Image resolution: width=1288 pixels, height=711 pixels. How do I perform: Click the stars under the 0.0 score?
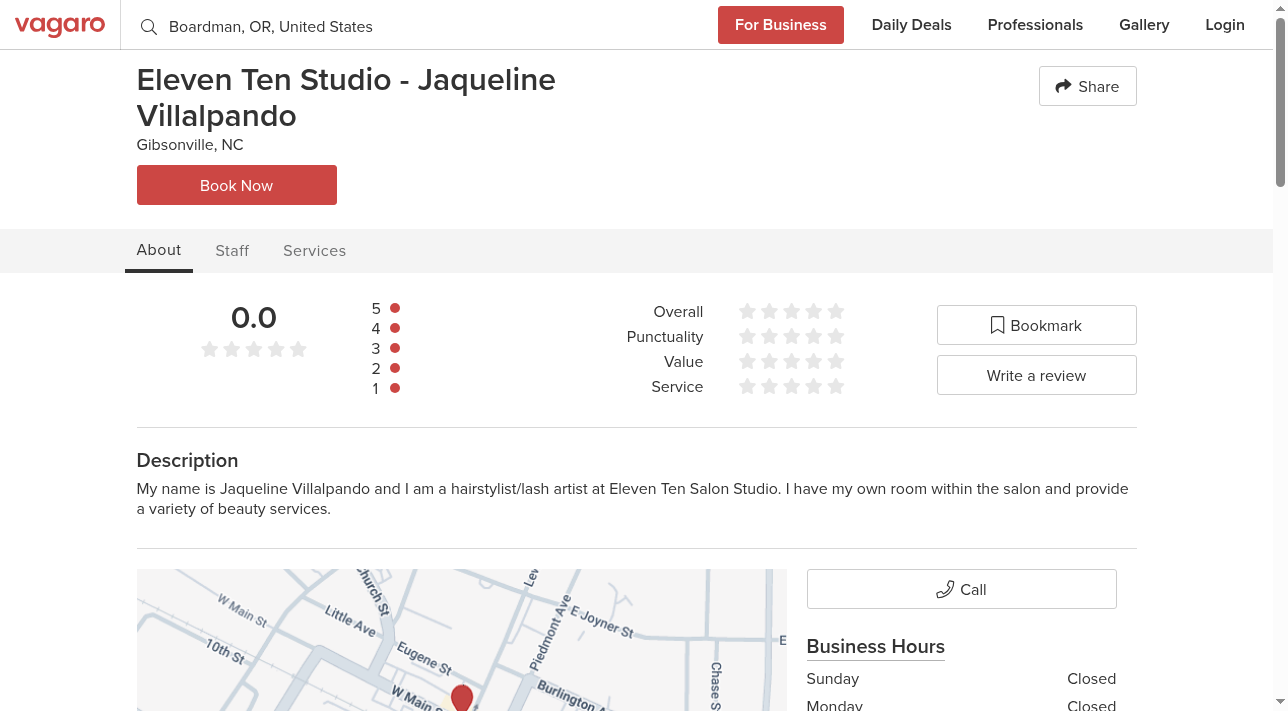click(254, 349)
